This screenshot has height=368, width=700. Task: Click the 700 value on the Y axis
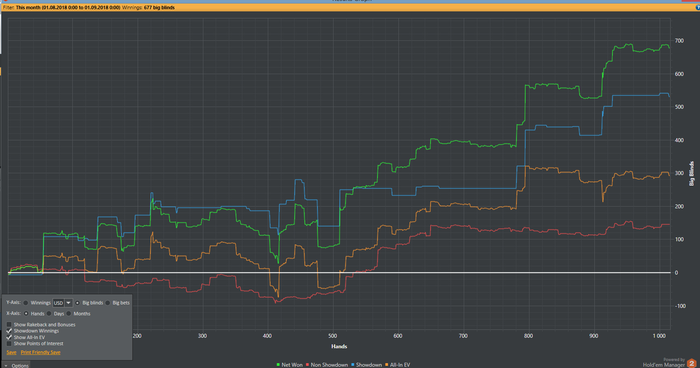(x=679, y=41)
